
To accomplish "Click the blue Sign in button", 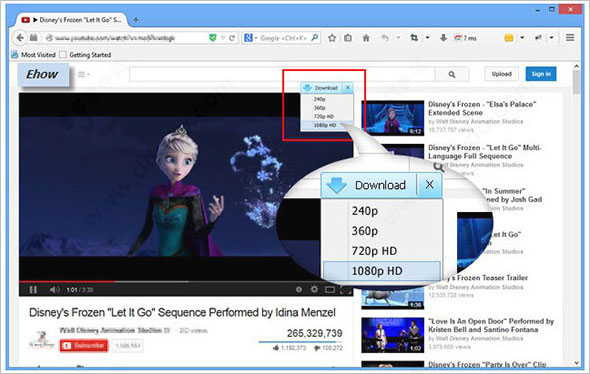I will point(541,74).
